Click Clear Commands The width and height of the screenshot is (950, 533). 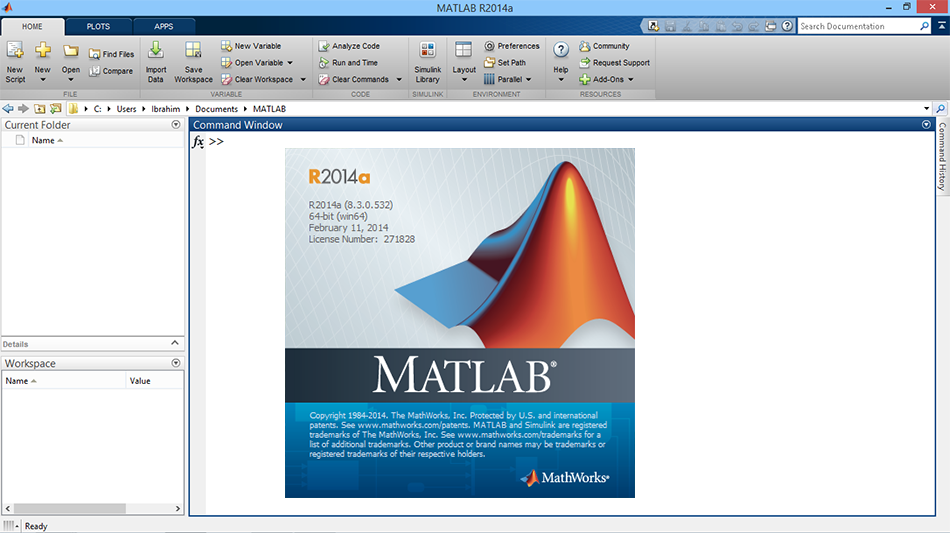(x=354, y=79)
